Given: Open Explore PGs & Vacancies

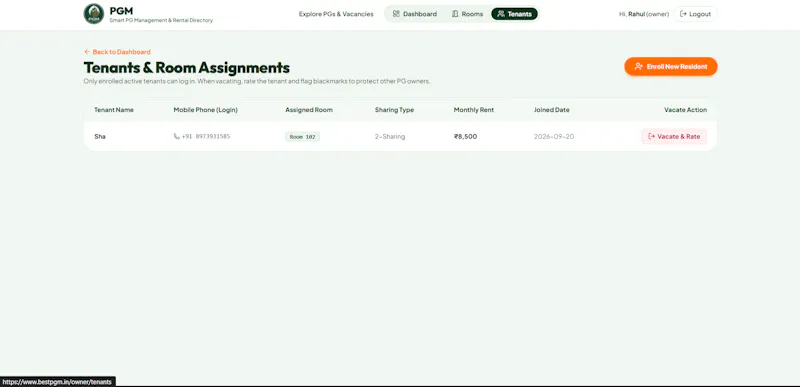Looking at the screenshot, I should tap(336, 14).
